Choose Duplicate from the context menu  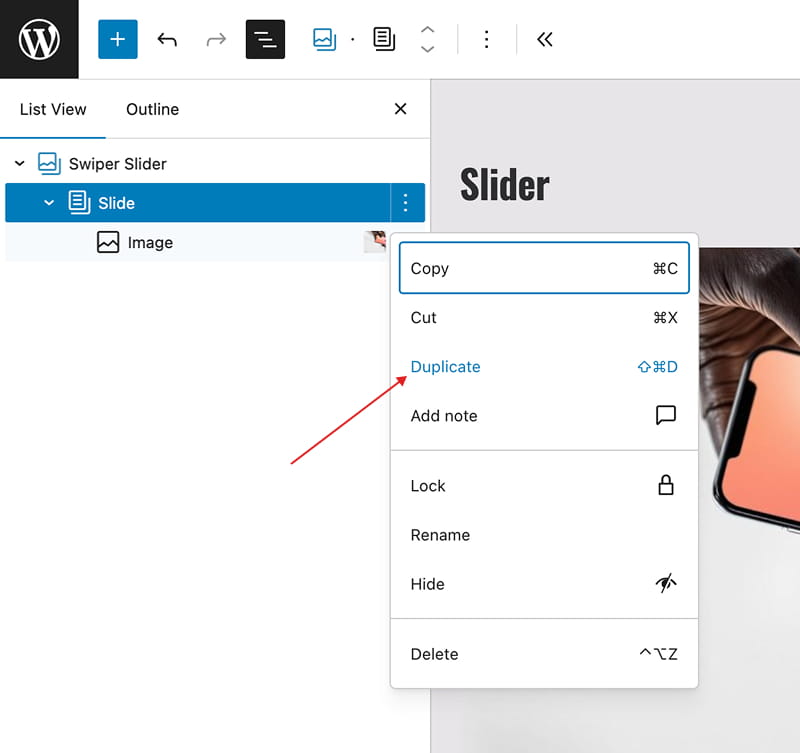tap(445, 367)
